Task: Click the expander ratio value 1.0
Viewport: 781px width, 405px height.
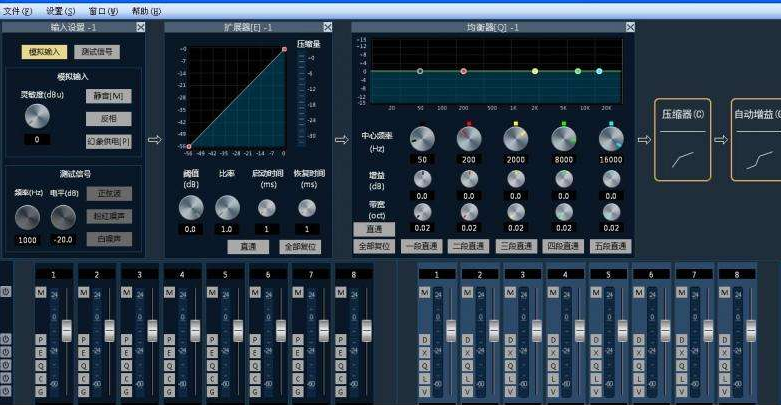Action: pyautogui.click(x=227, y=230)
